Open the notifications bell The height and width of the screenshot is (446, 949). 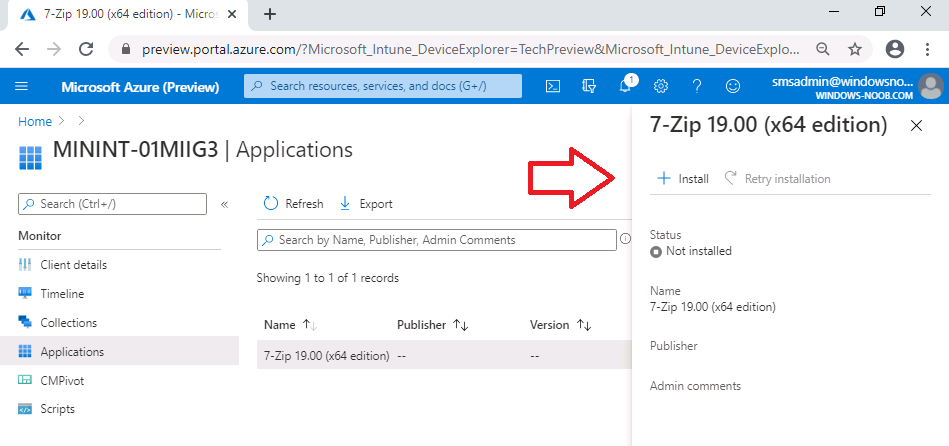[625, 87]
